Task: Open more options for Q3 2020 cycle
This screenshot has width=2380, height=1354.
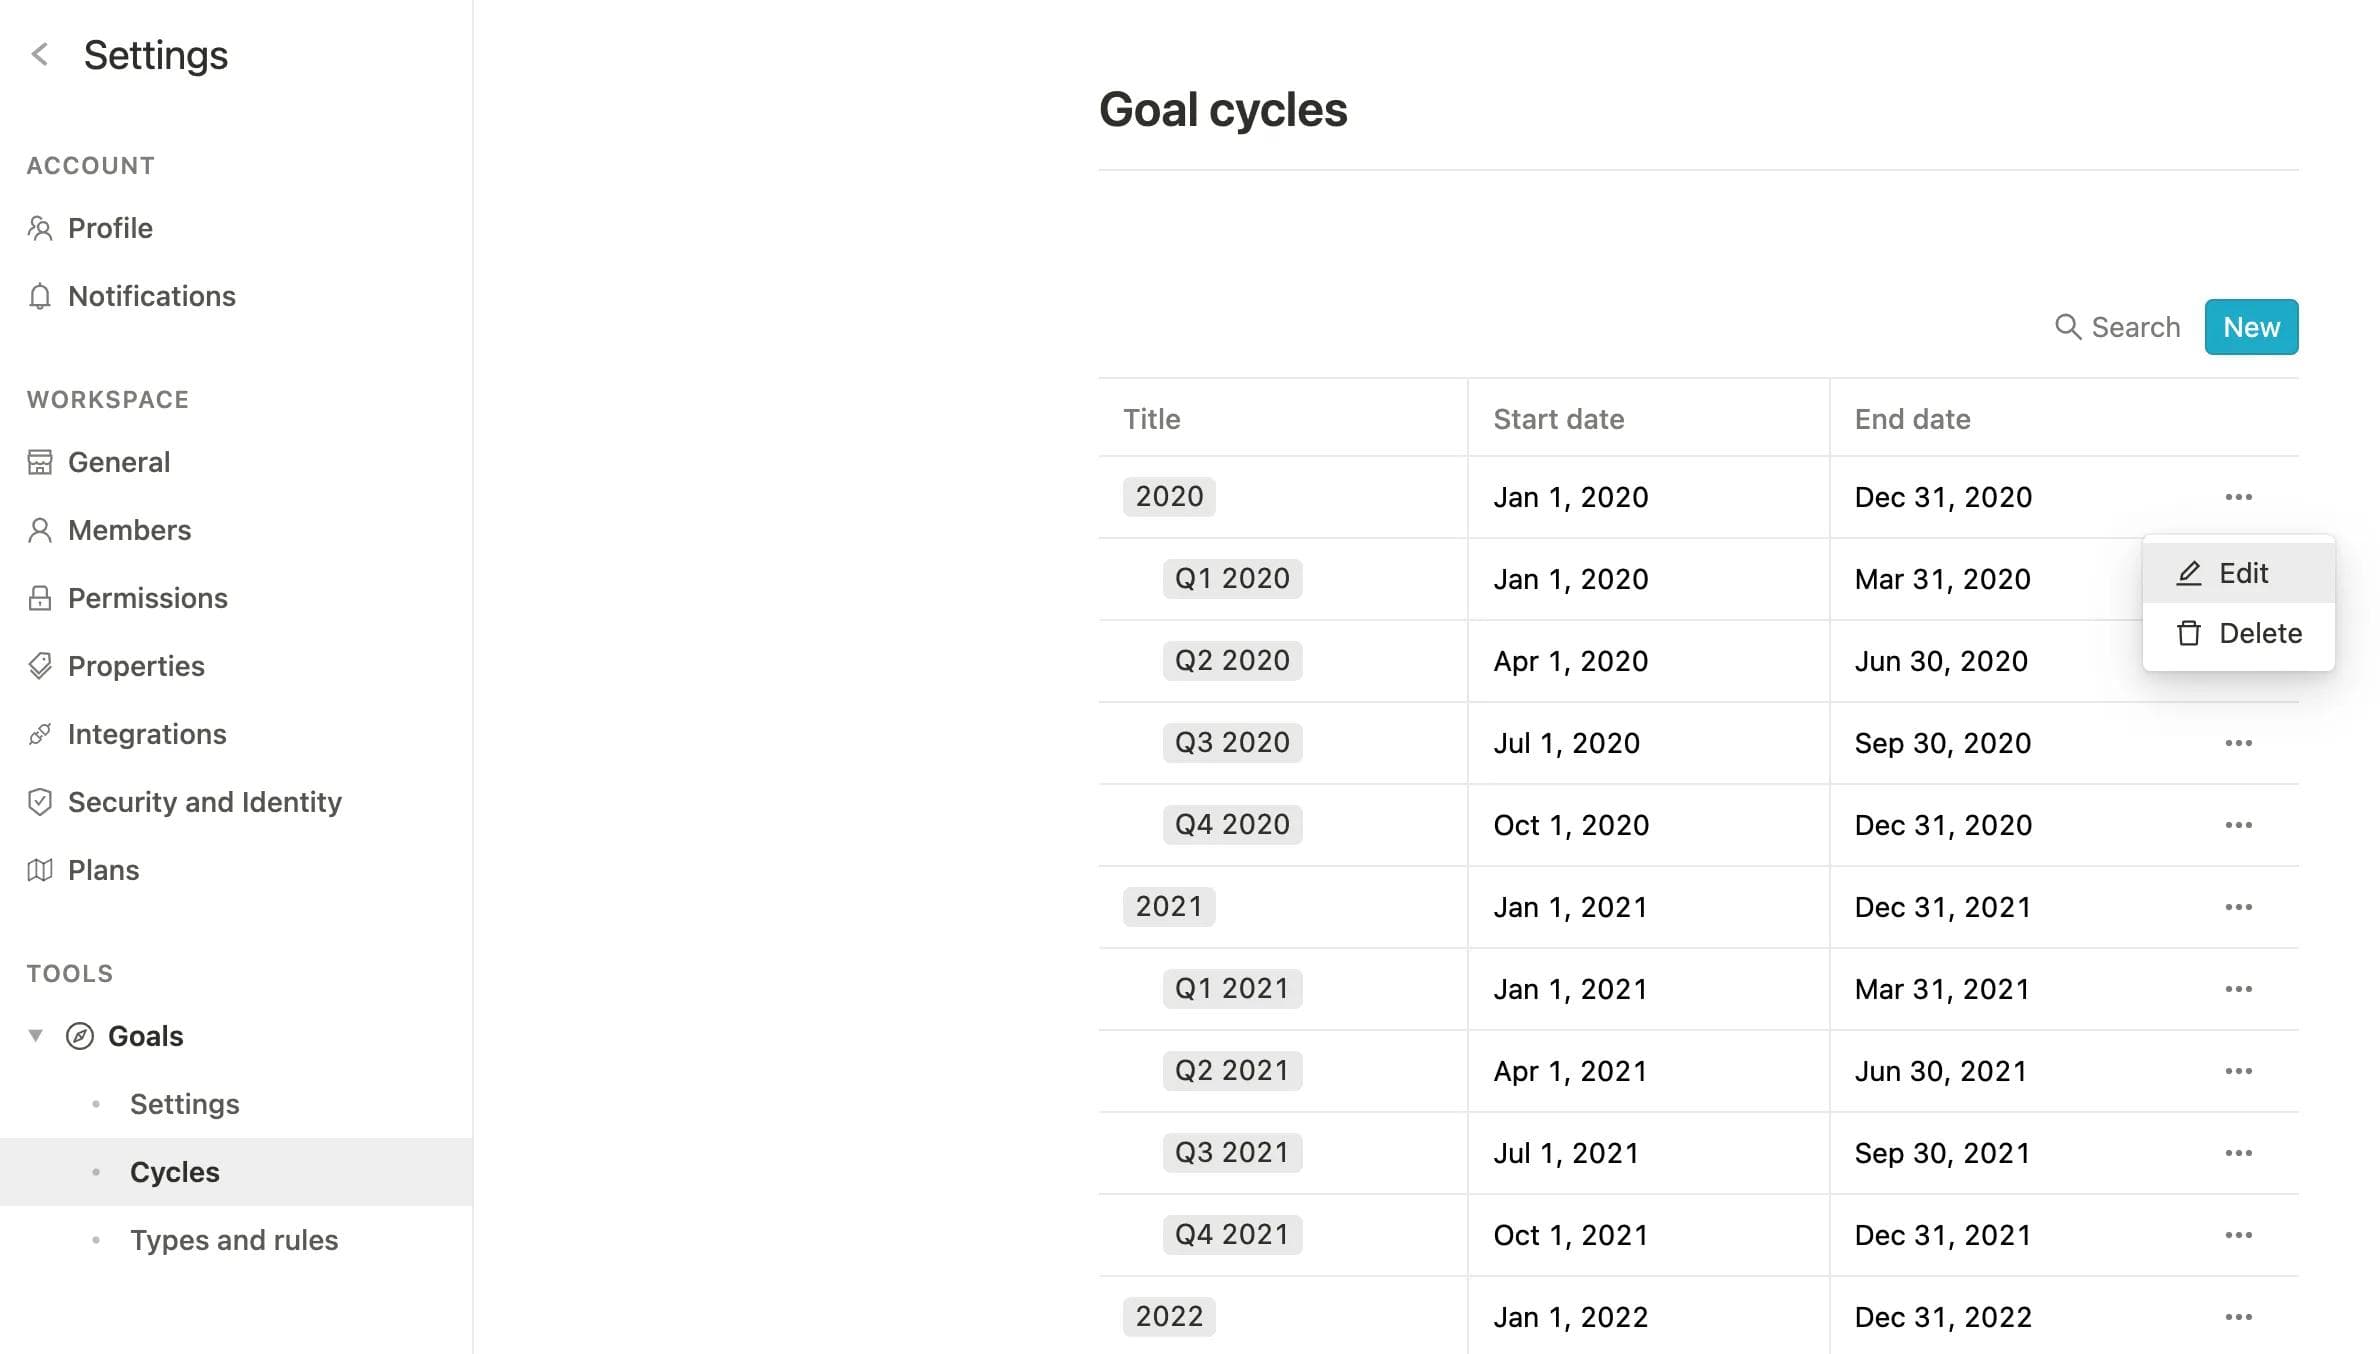Action: [x=2238, y=743]
